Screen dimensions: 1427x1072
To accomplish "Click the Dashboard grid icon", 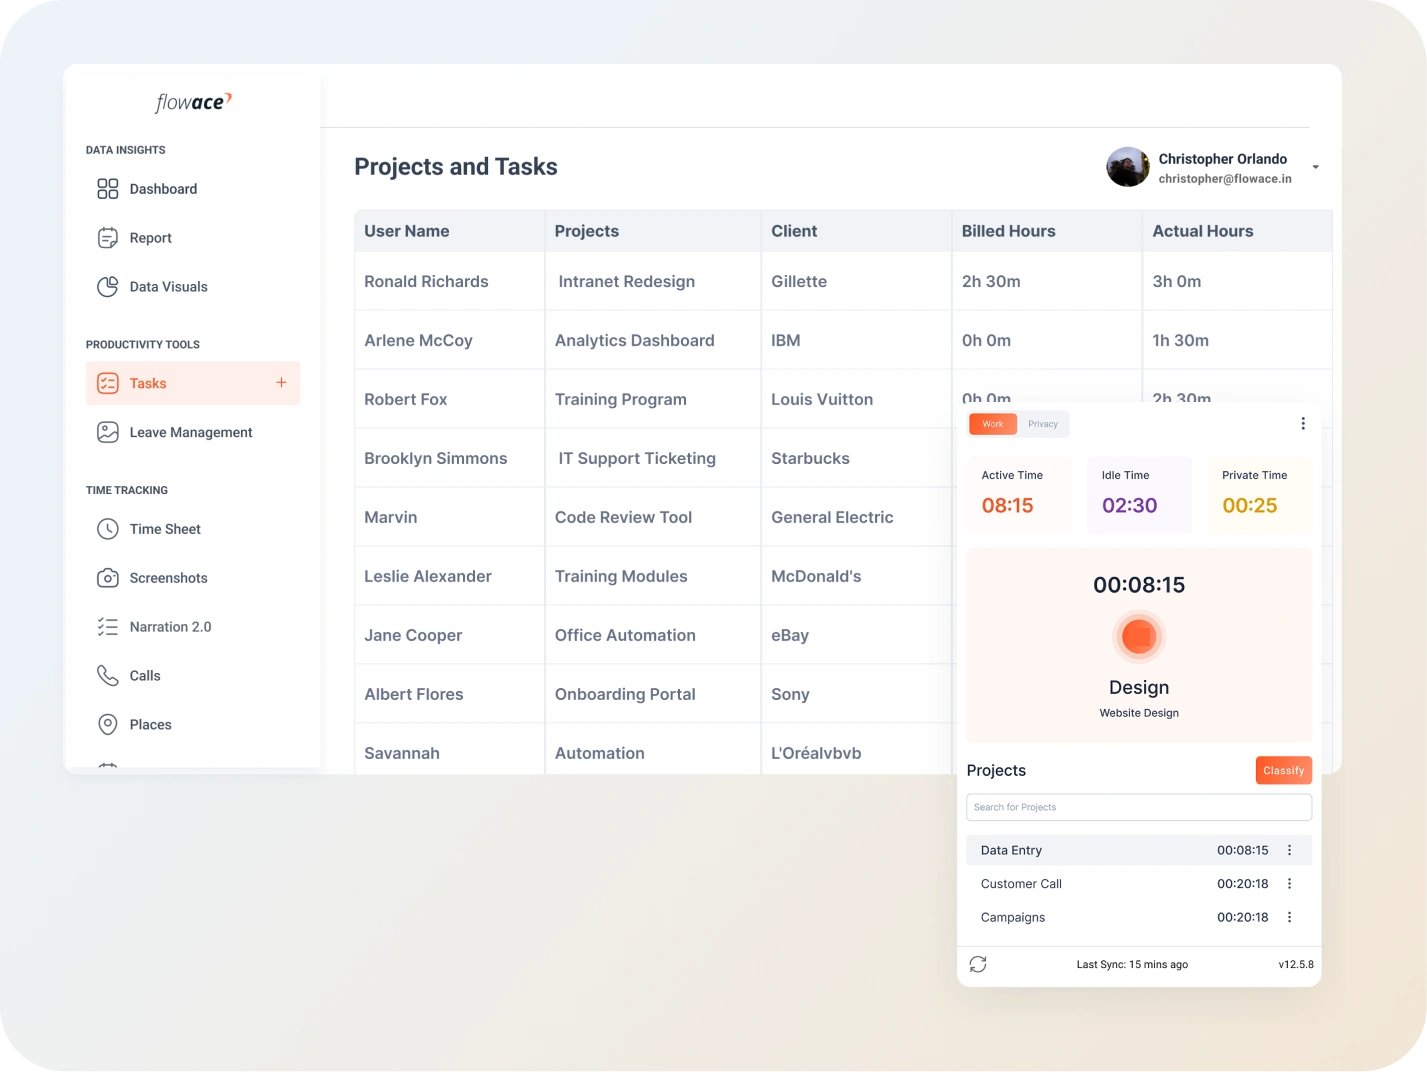I will pos(107,189).
